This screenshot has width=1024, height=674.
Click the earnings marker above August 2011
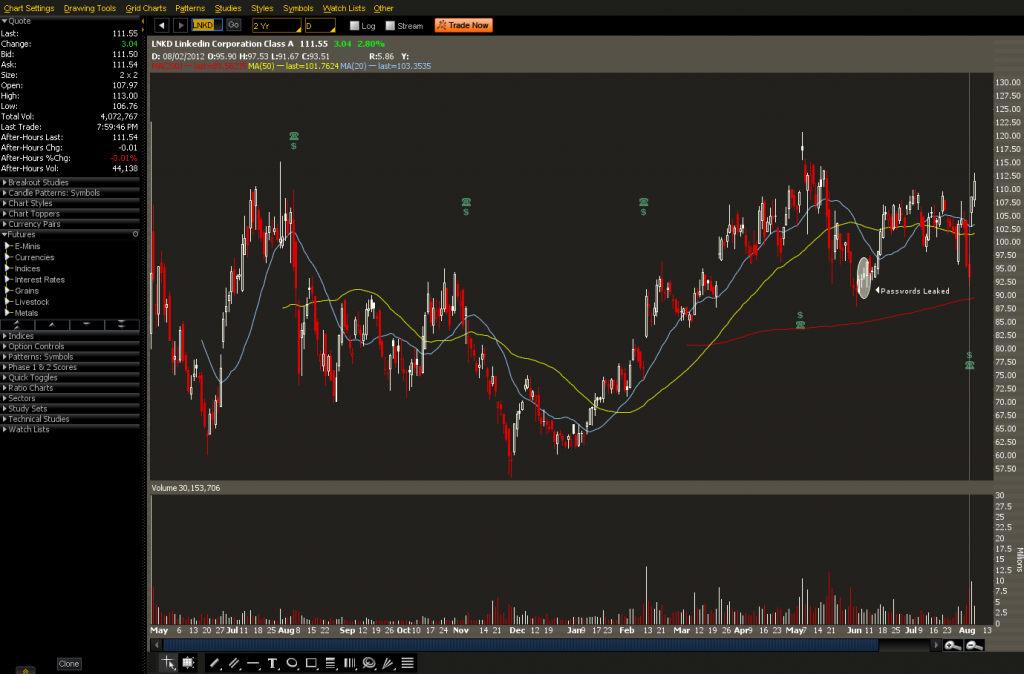pyautogui.click(x=294, y=140)
